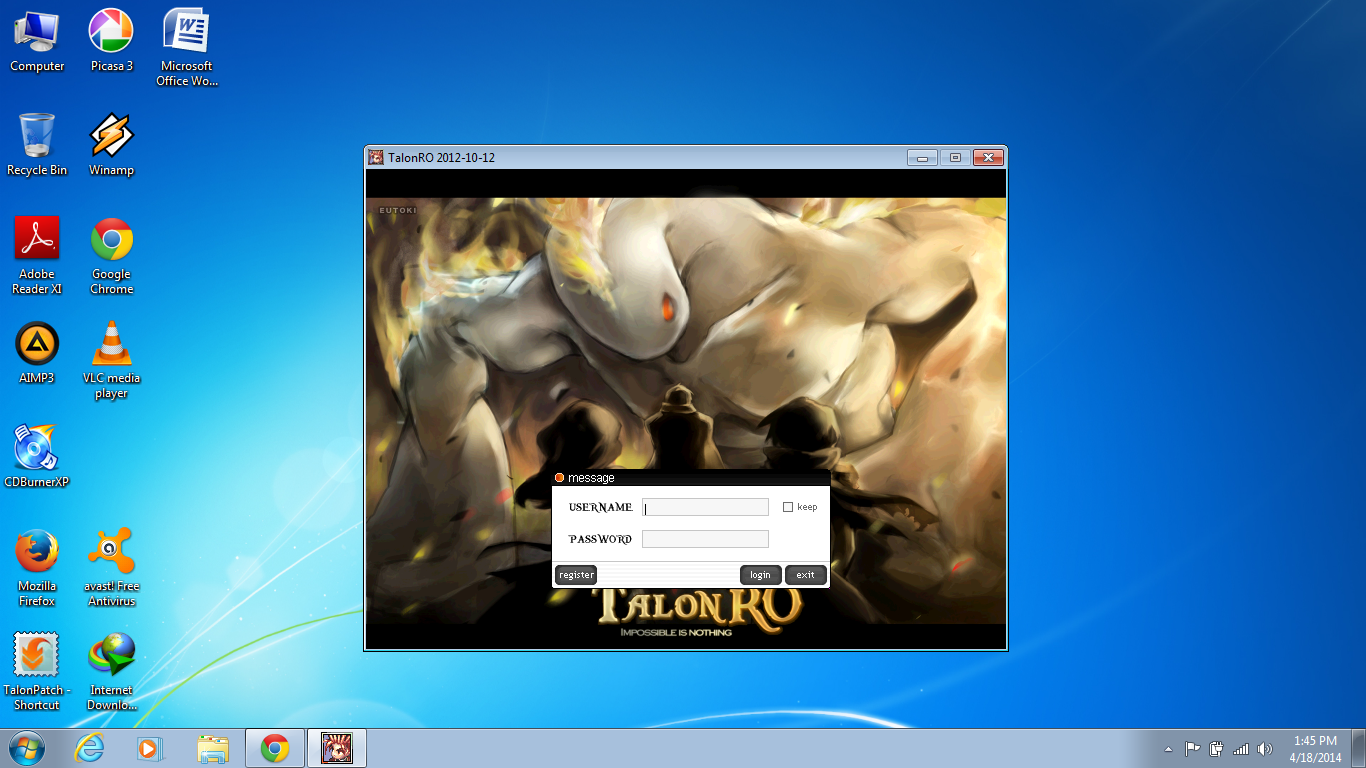The height and width of the screenshot is (768, 1366).
Task: Open the Computer desktop icon
Action: pos(37,41)
